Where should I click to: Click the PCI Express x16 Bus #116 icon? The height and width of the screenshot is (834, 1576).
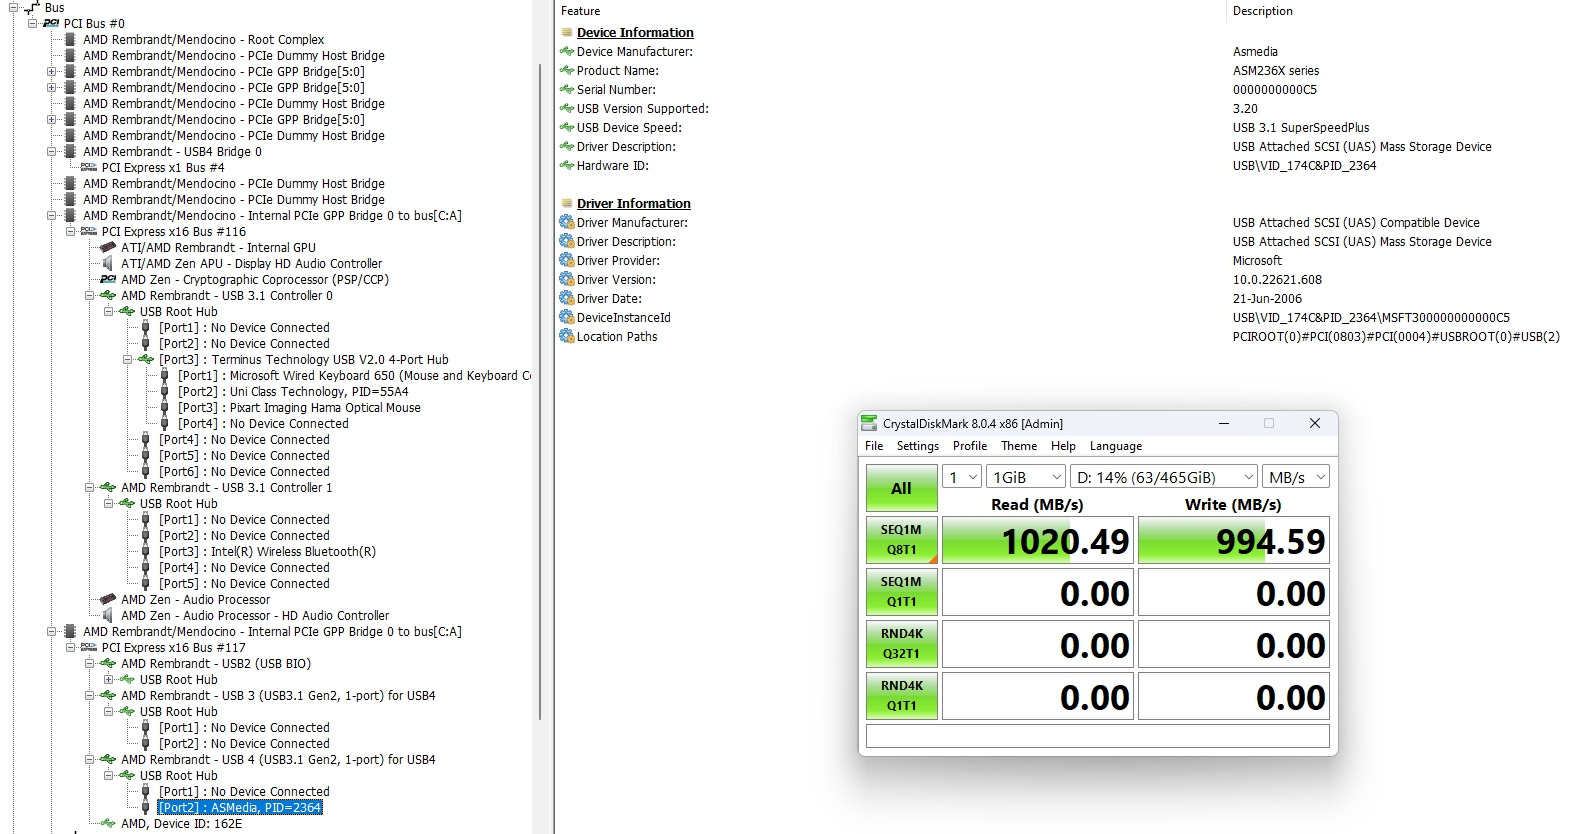pos(89,232)
